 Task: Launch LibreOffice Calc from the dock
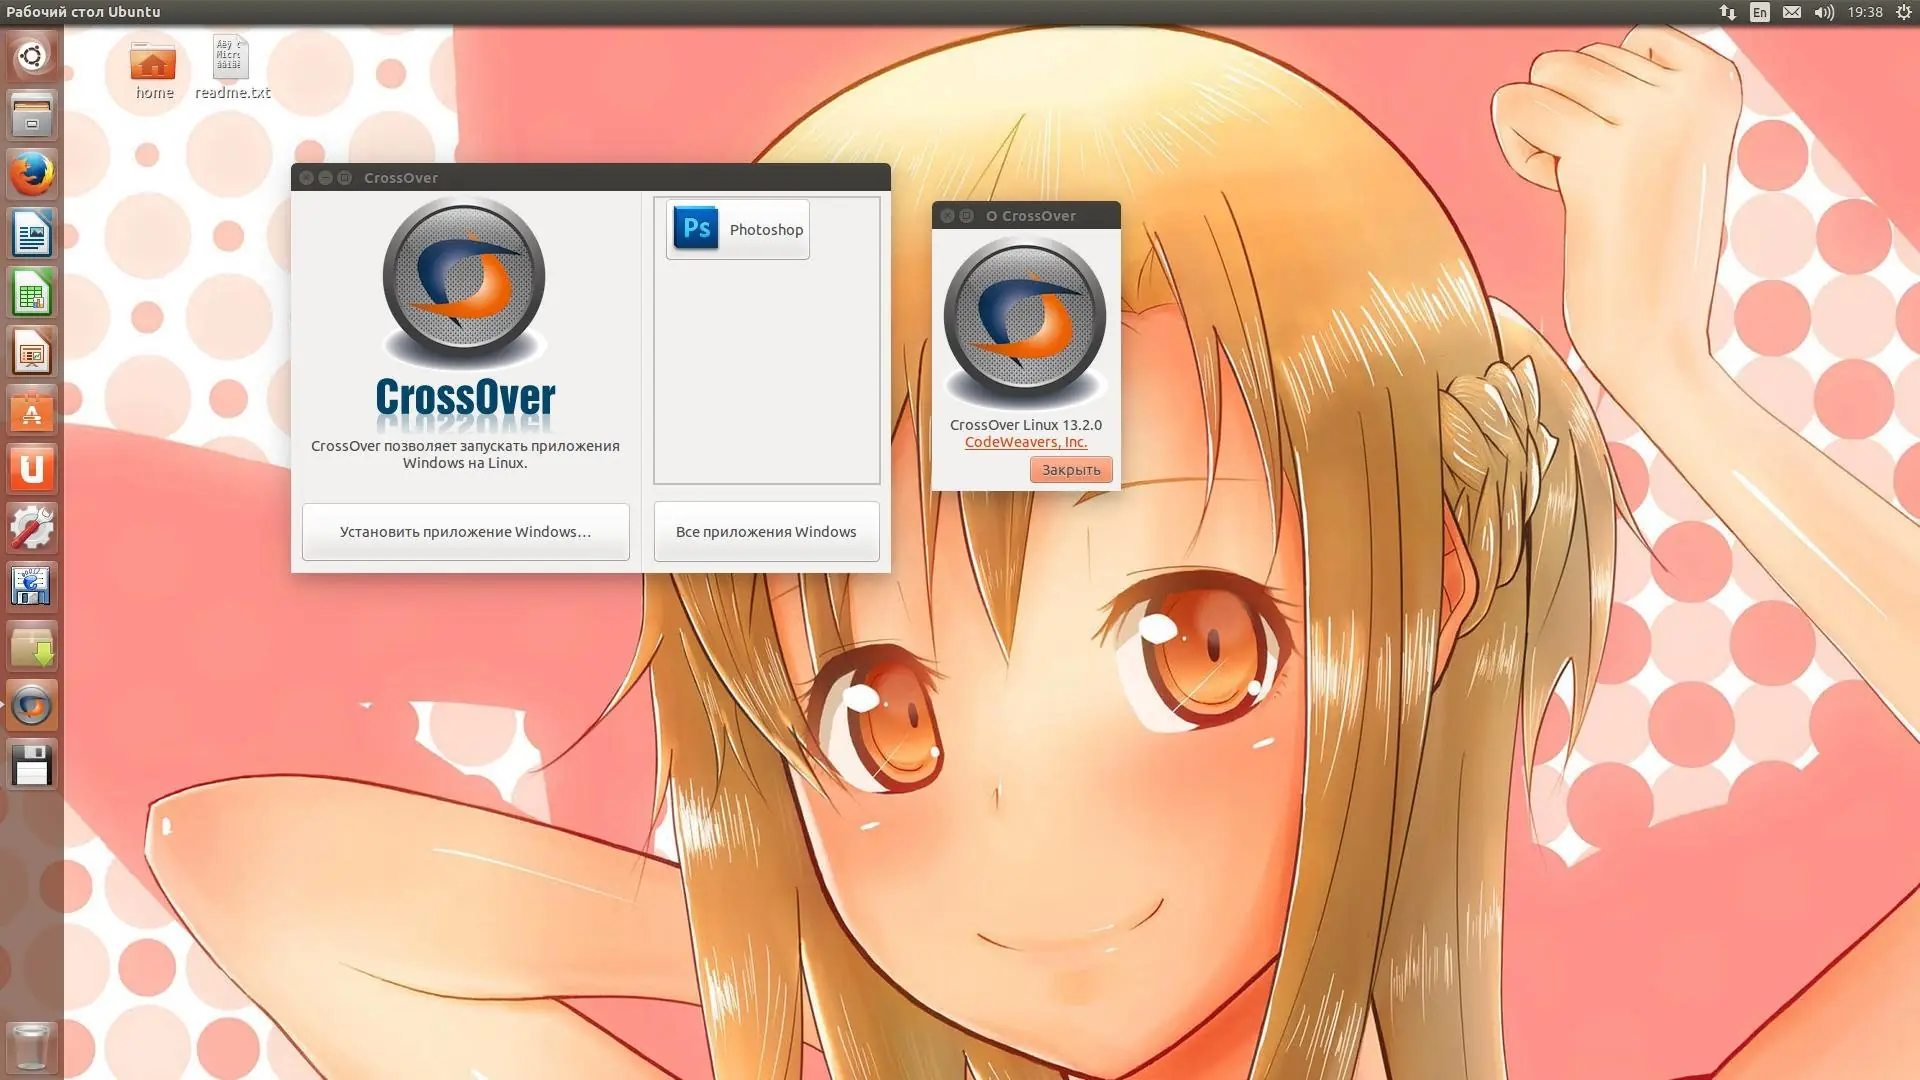(32, 293)
